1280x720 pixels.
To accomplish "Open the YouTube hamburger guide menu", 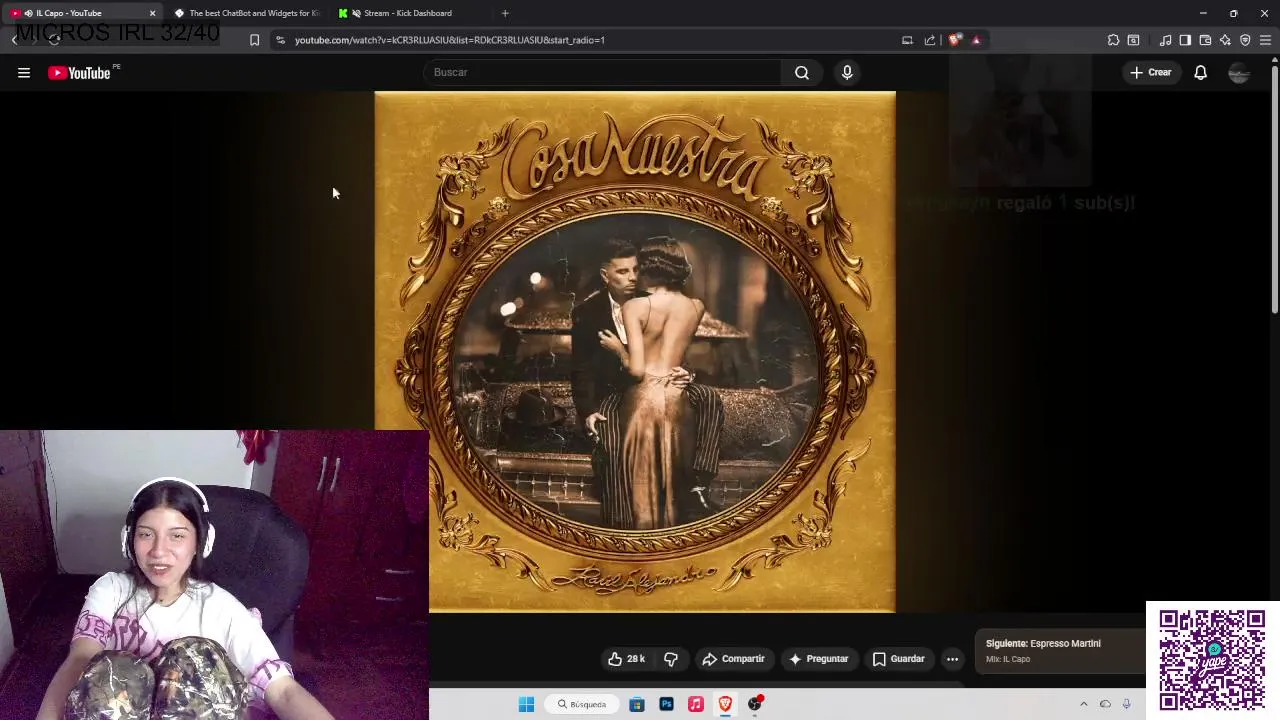I will point(24,72).
